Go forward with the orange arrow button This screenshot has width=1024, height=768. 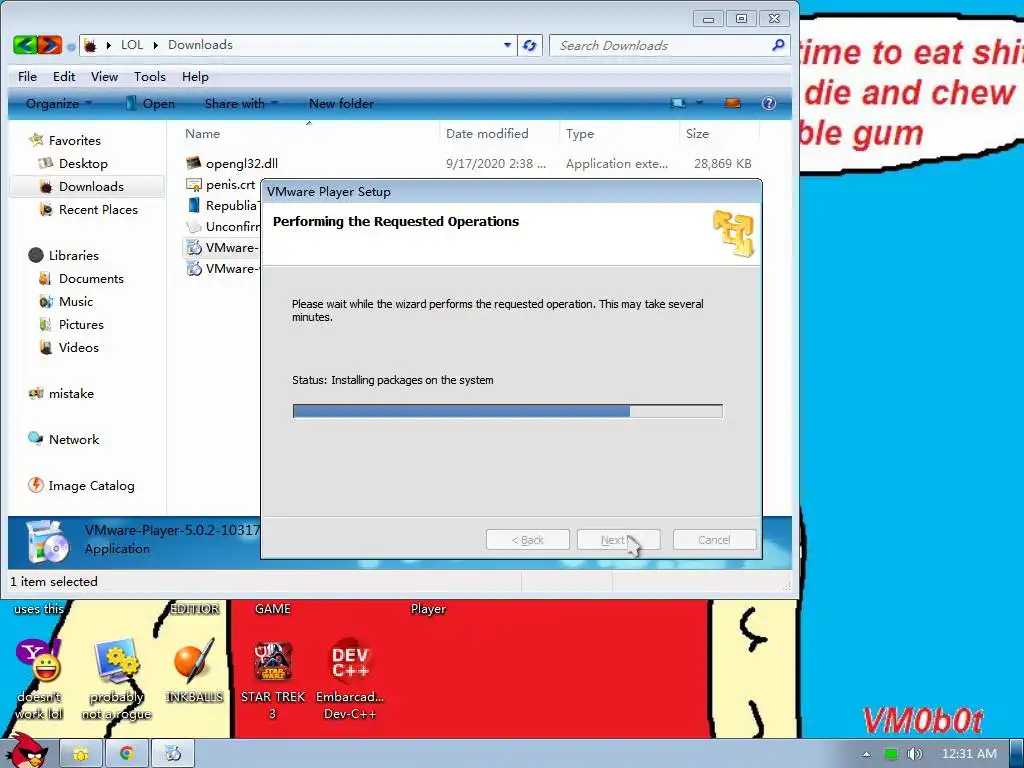50,45
